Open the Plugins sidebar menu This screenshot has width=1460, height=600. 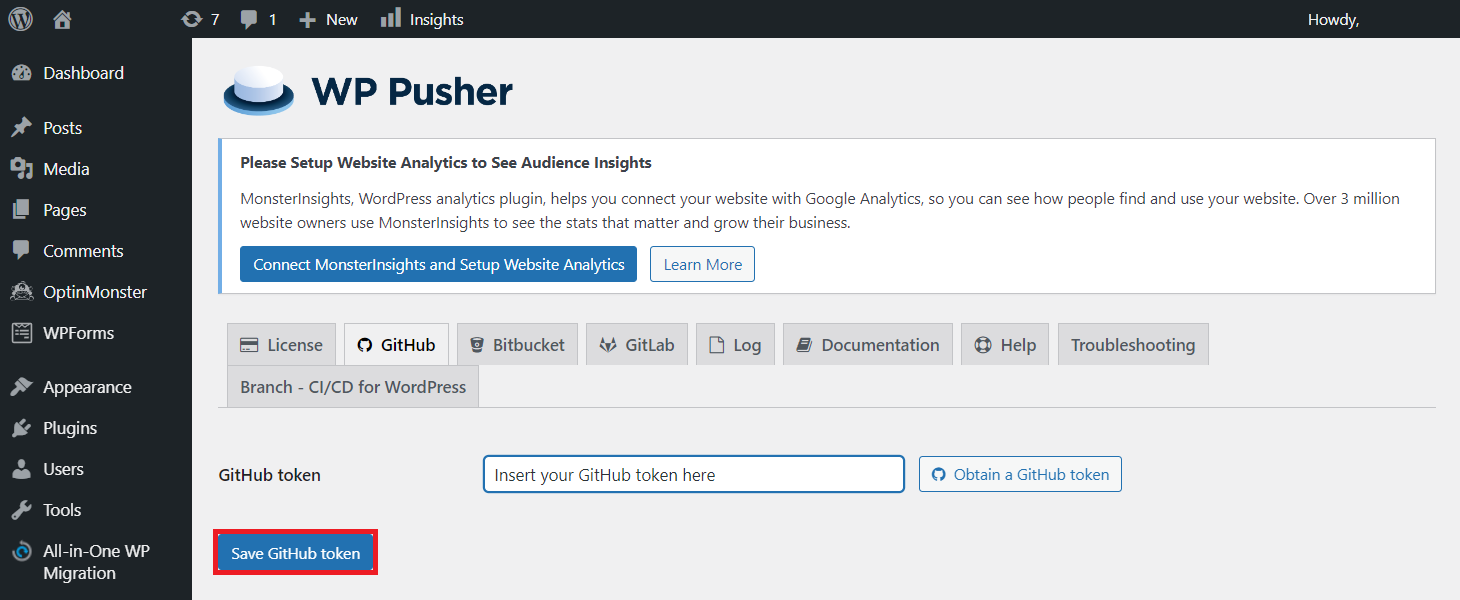coord(70,428)
